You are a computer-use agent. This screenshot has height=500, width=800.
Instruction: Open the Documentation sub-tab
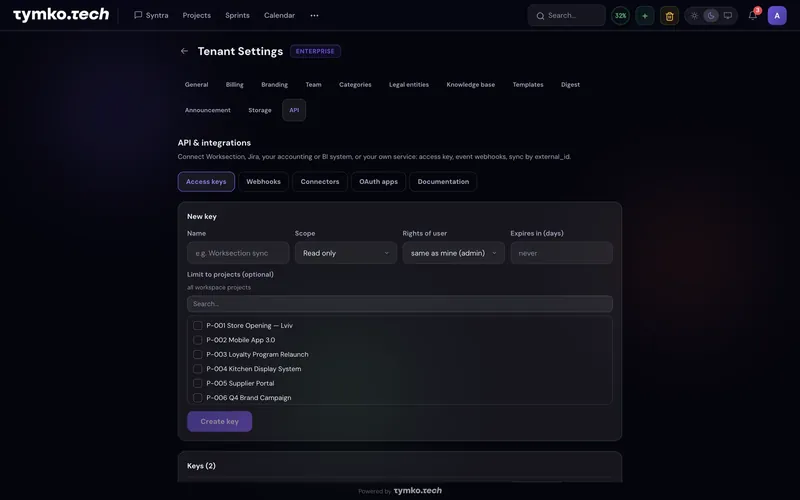tap(443, 182)
